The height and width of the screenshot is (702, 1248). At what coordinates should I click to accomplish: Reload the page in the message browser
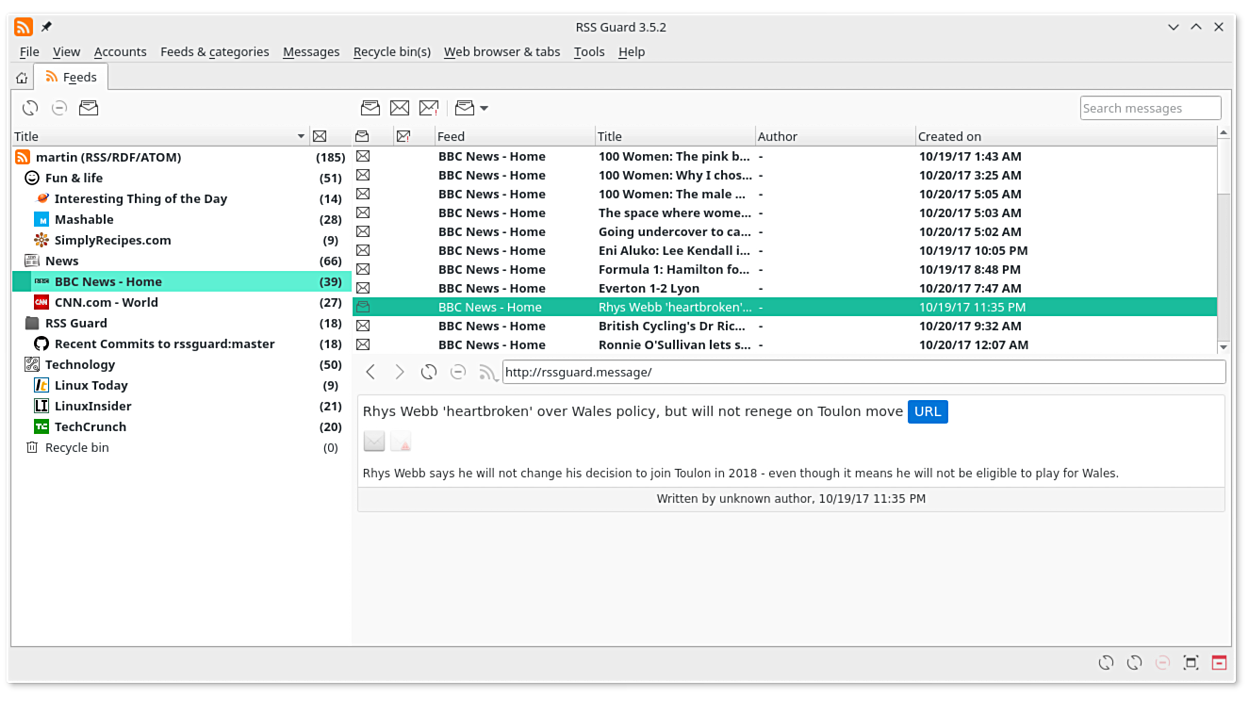point(429,372)
